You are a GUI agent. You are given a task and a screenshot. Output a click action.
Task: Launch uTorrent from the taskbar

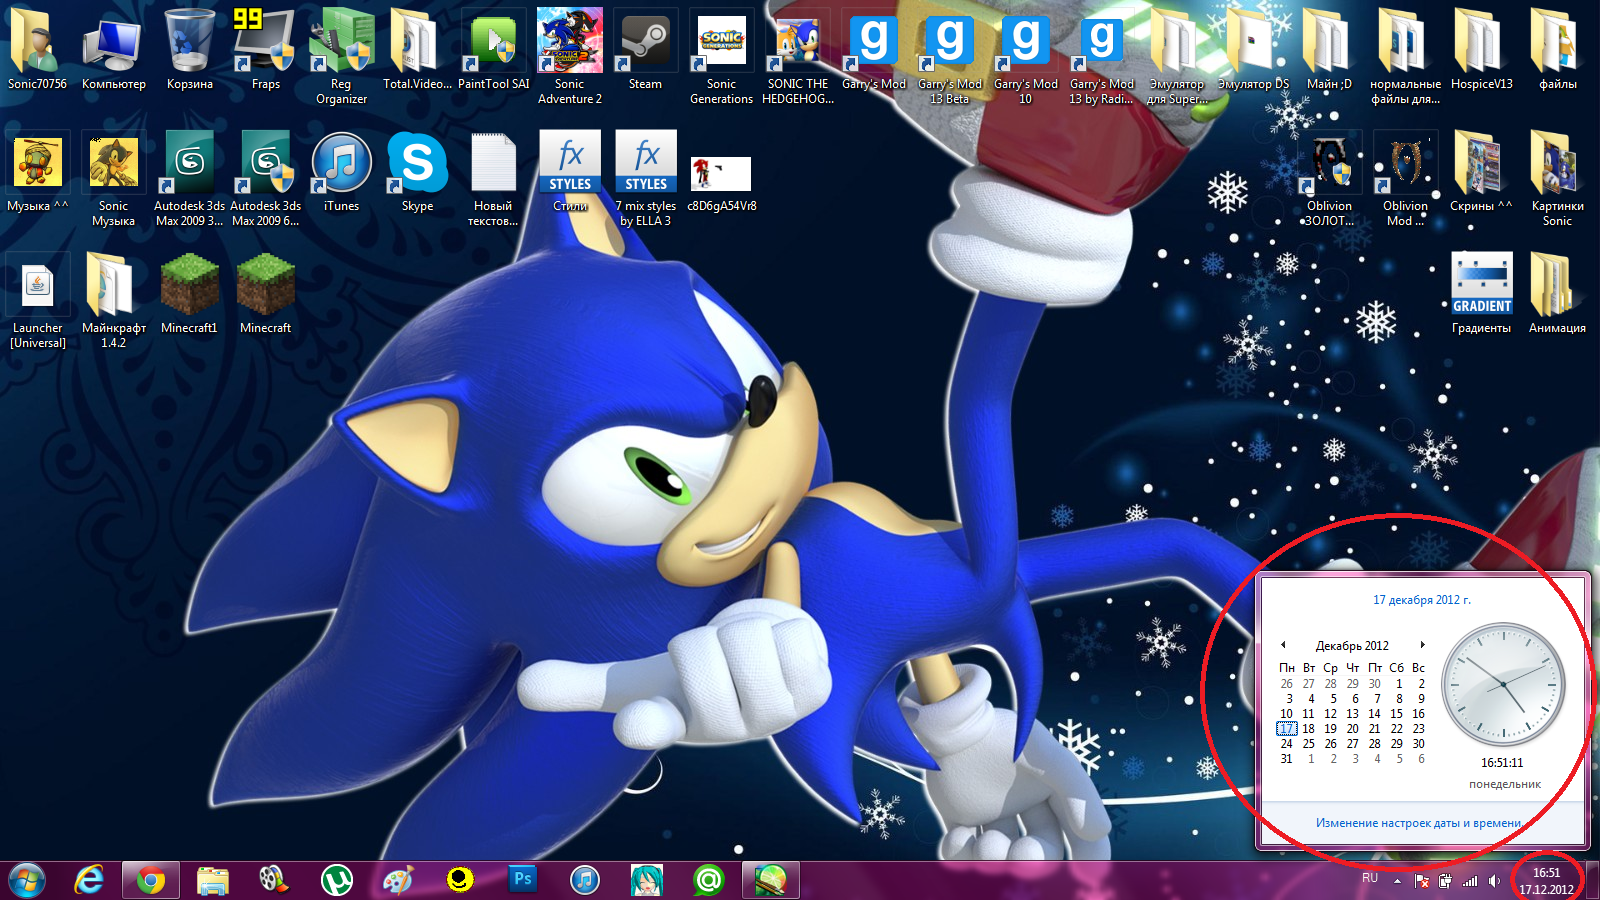[x=337, y=880]
